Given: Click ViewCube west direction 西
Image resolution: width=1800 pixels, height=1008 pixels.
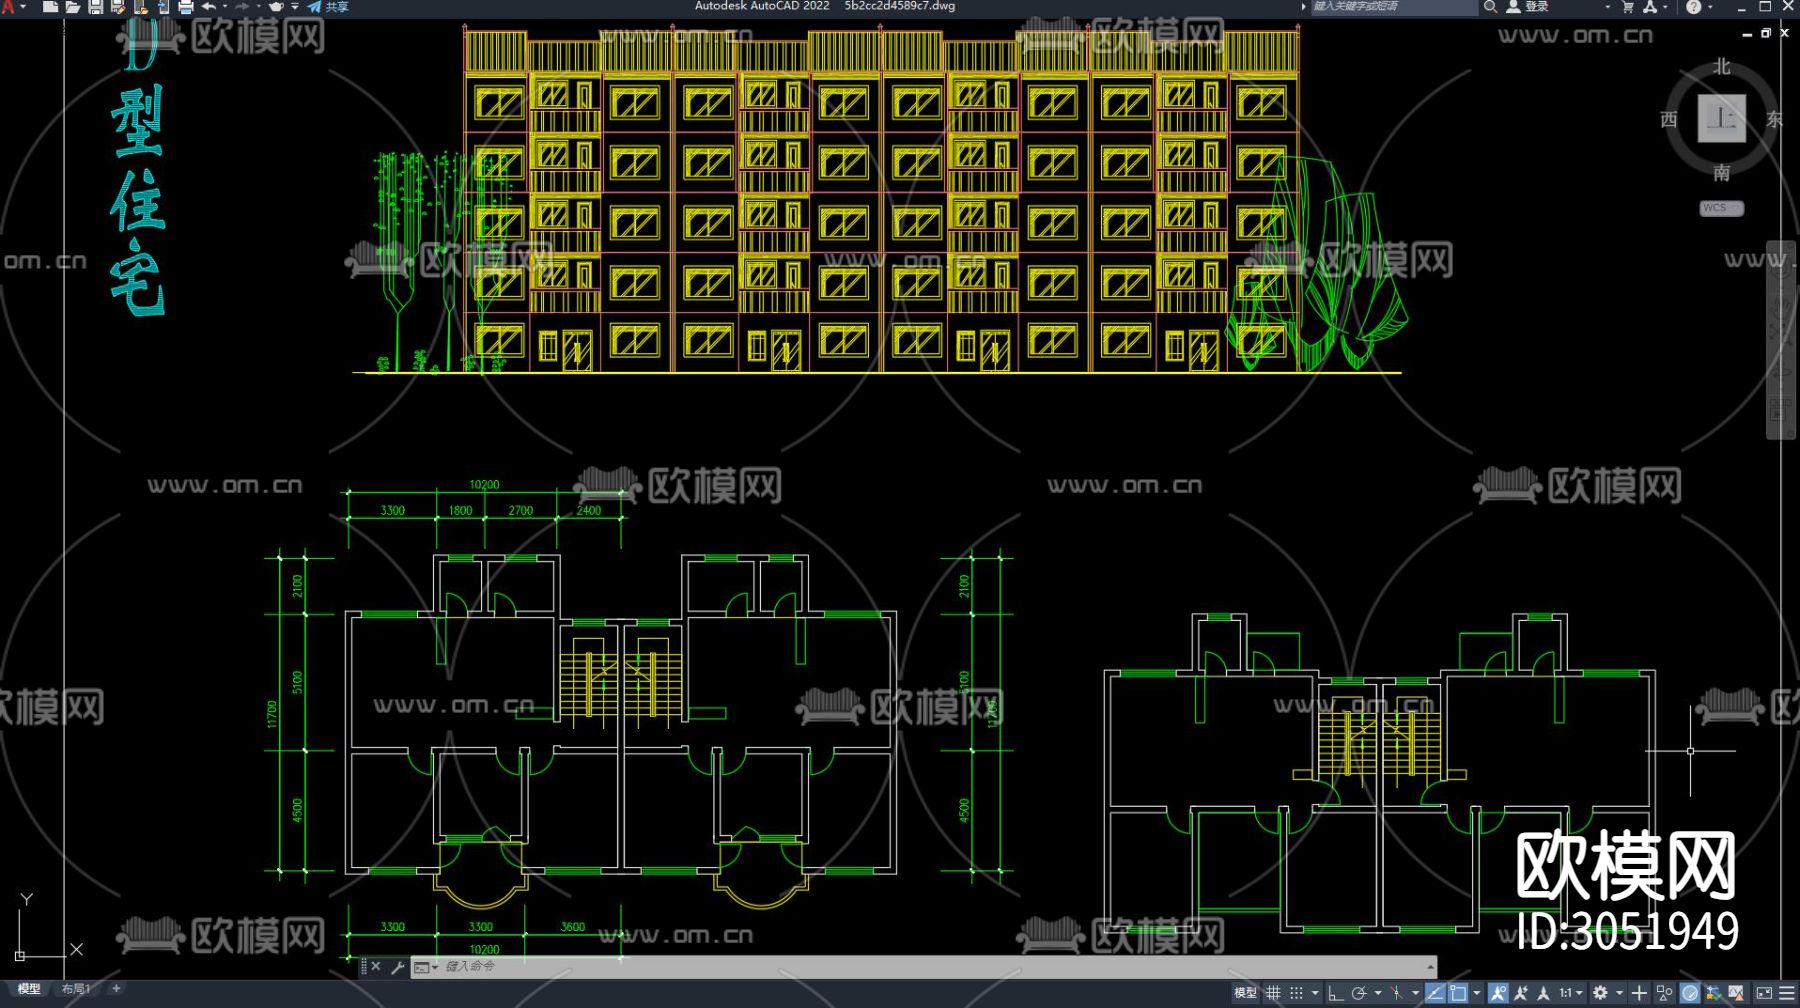Looking at the screenshot, I should [x=1669, y=120].
